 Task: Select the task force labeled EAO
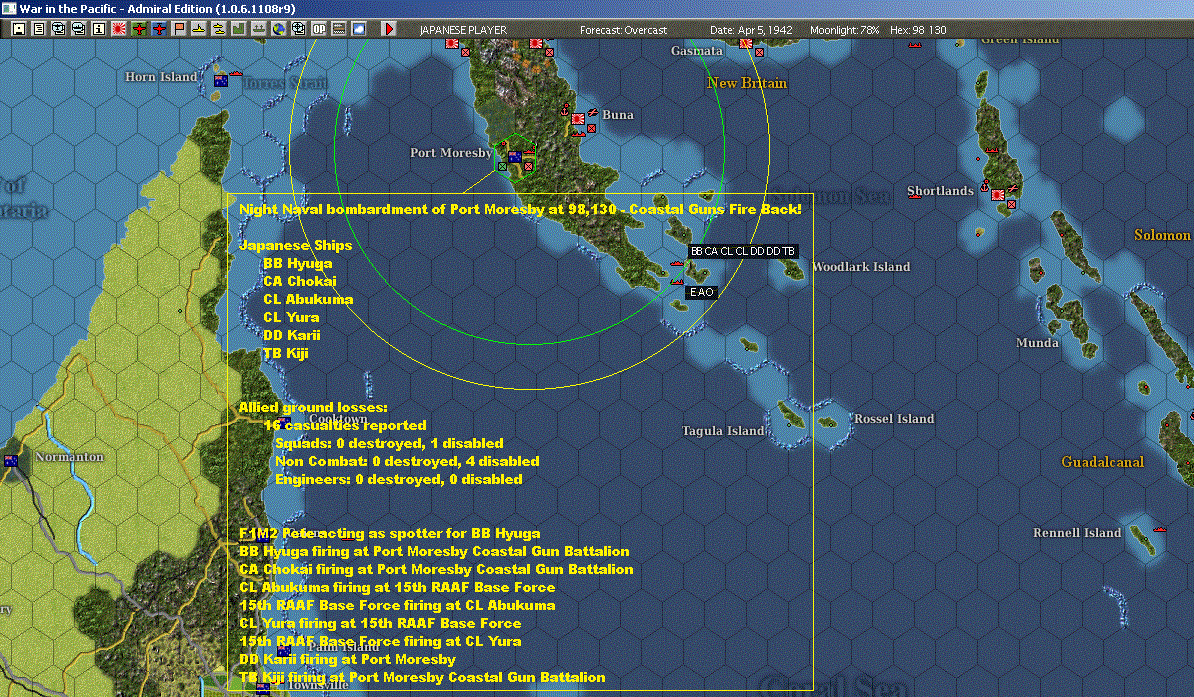tap(702, 293)
